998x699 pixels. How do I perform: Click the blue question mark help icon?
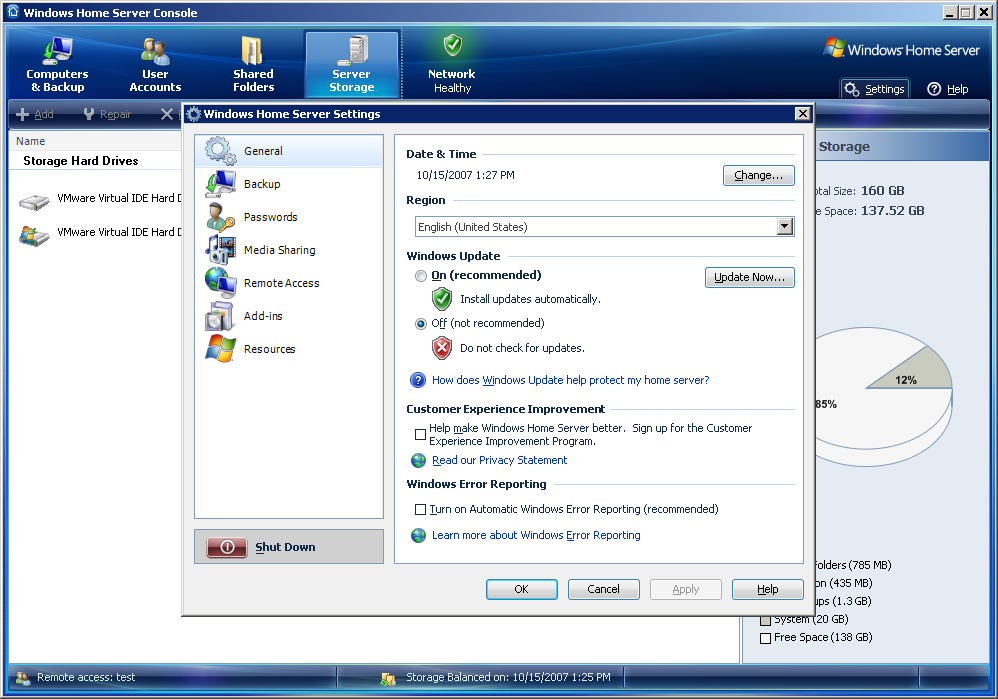418,380
